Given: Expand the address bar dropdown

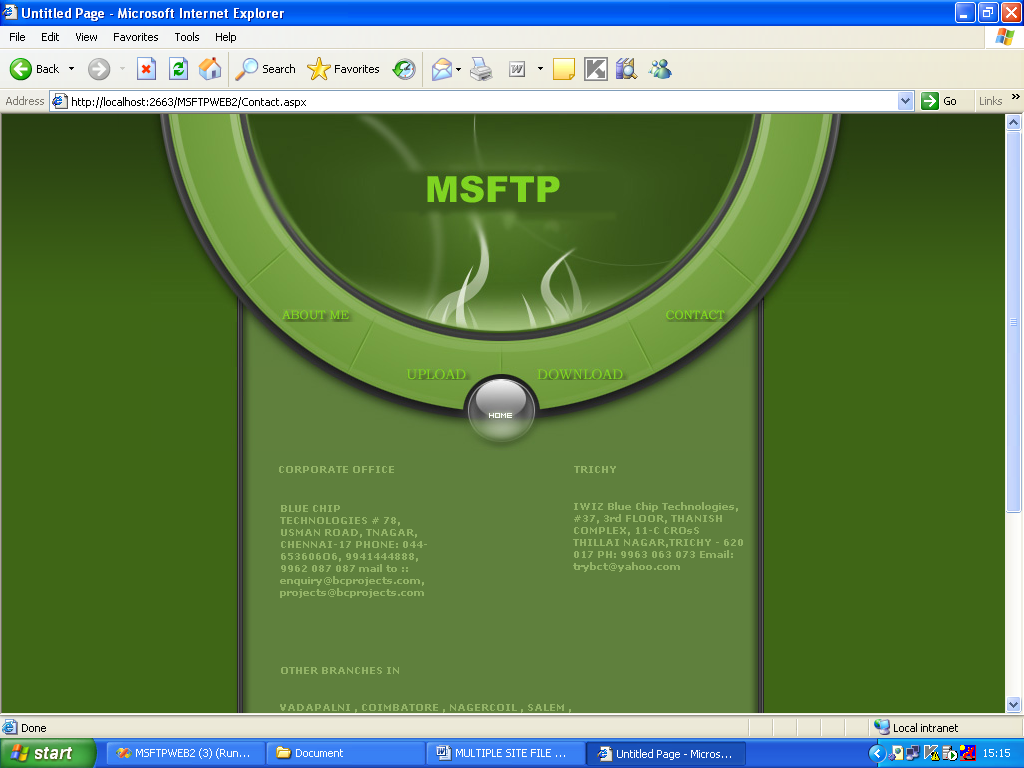Looking at the screenshot, I should [x=905, y=101].
